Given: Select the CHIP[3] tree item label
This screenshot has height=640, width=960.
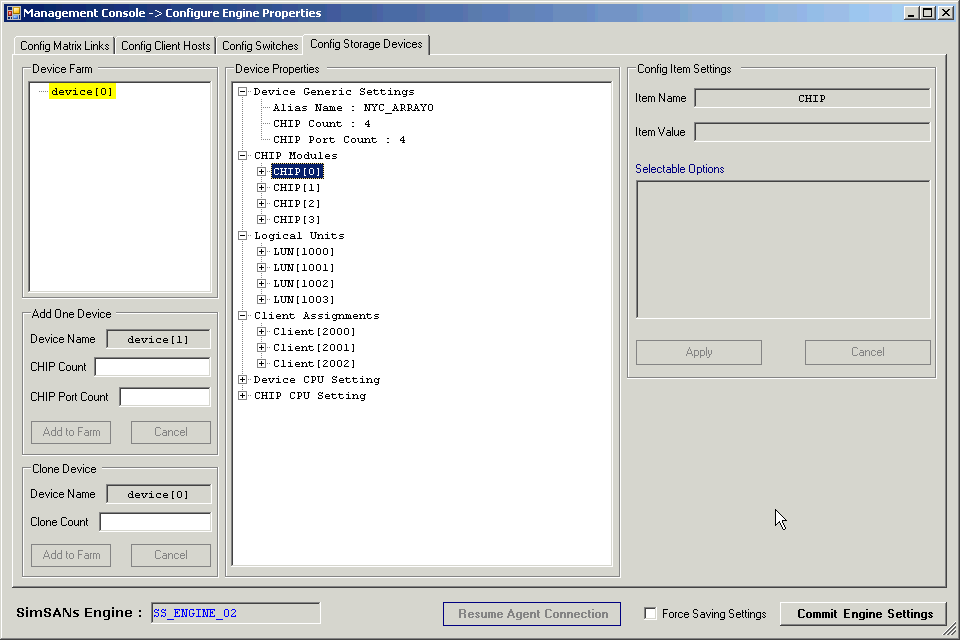Looking at the screenshot, I should (x=297, y=219).
